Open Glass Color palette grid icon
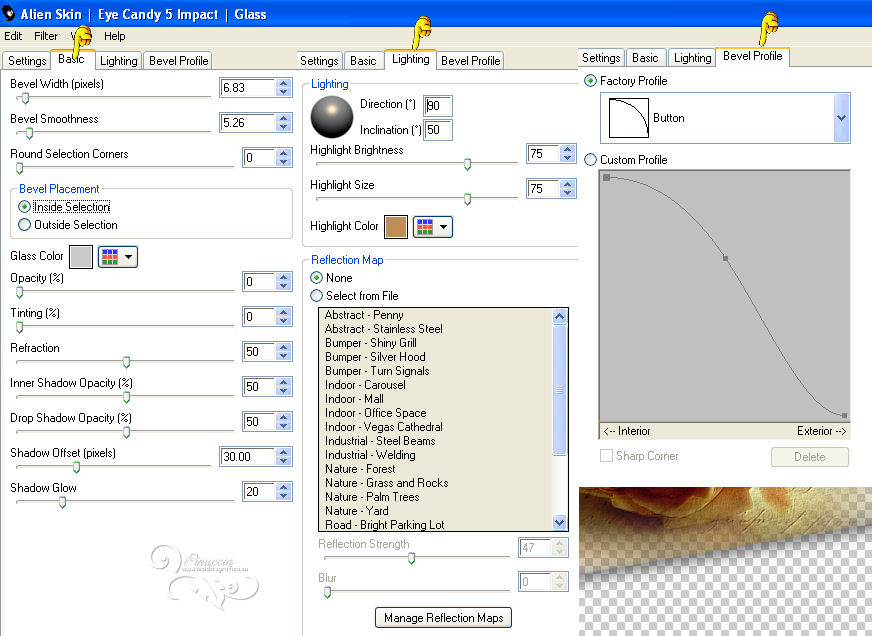872x636 pixels. [110, 257]
